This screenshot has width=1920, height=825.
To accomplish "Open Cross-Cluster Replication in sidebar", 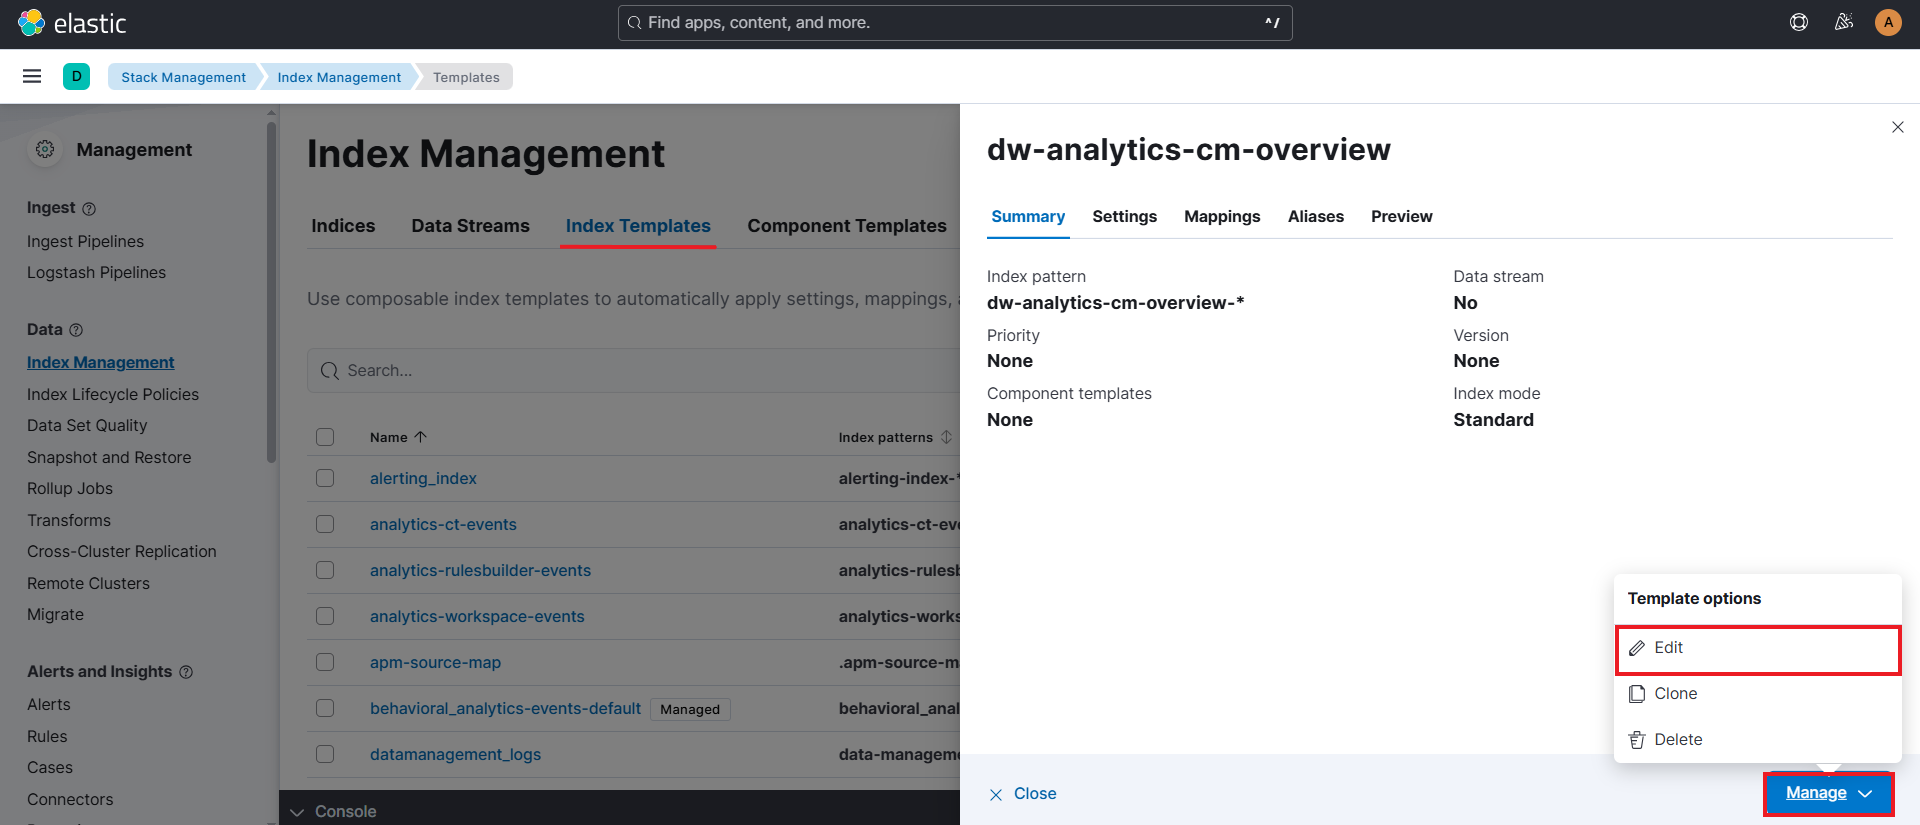I will (122, 552).
